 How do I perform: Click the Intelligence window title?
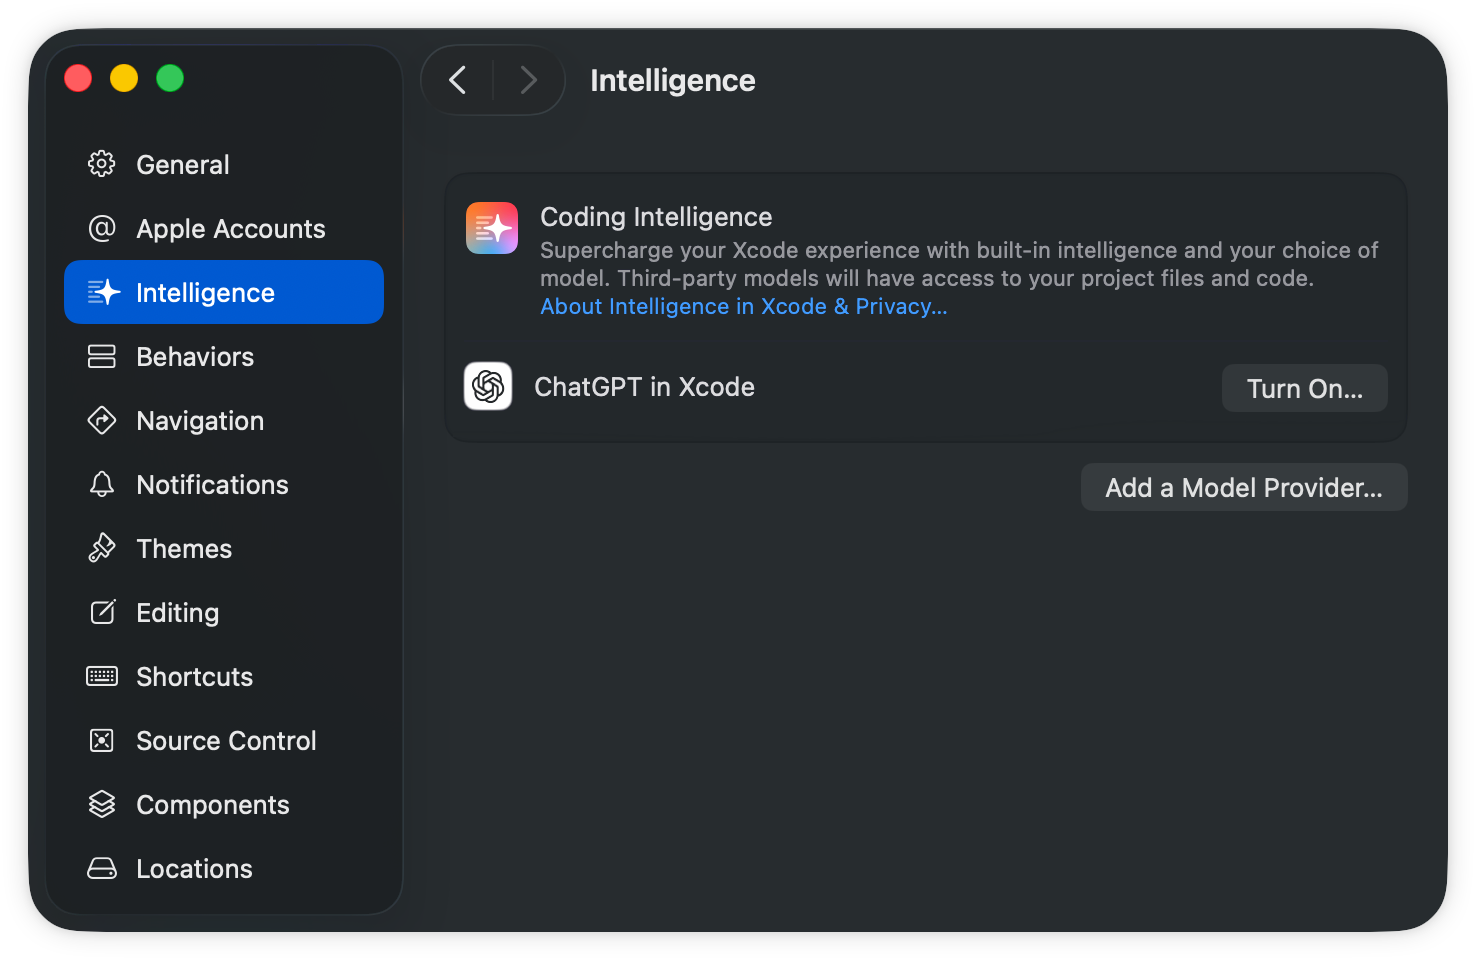click(673, 80)
